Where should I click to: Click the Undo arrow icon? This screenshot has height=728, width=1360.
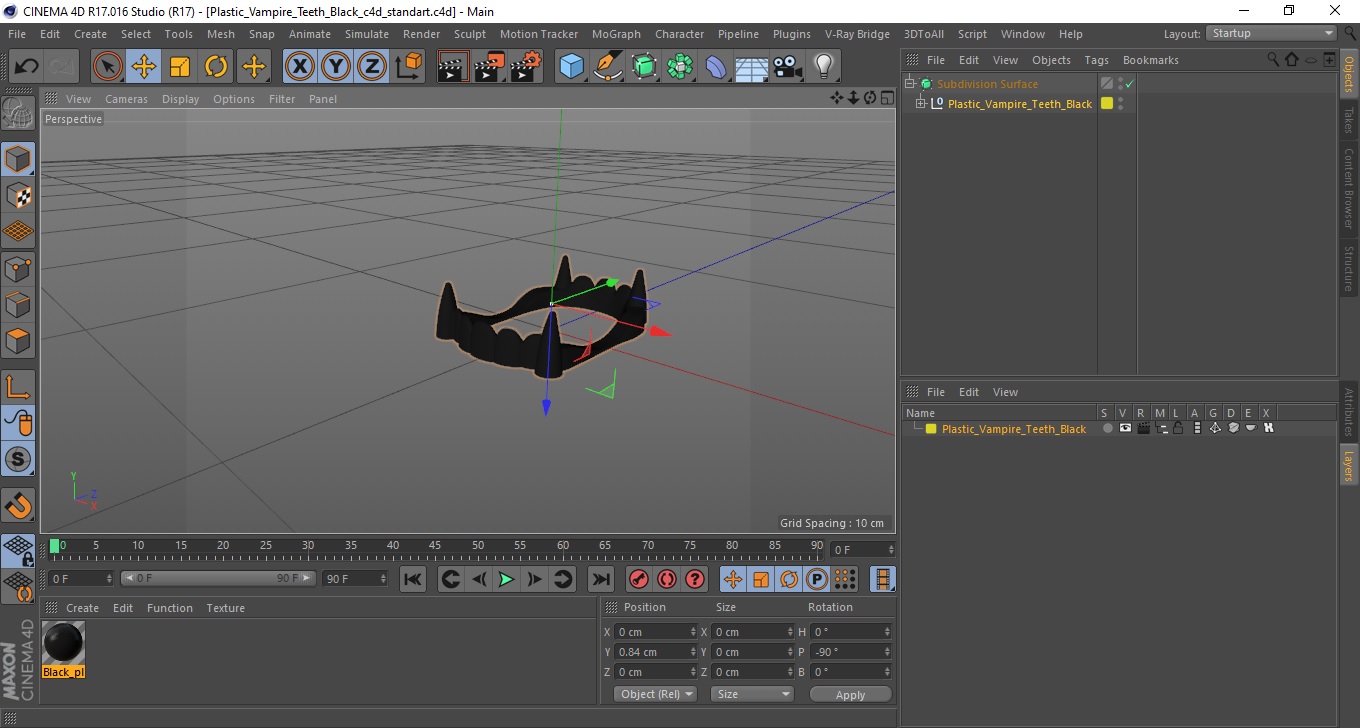(x=26, y=67)
